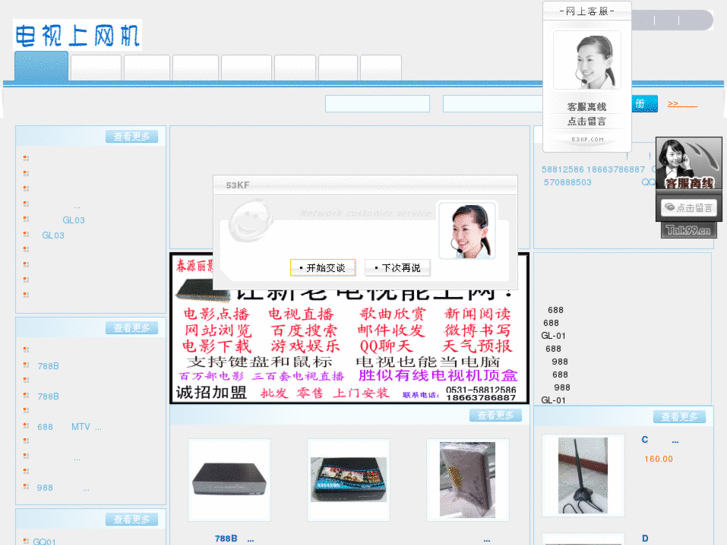Click 查看更多 in the bottom left panel

click(x=132, y=519)
